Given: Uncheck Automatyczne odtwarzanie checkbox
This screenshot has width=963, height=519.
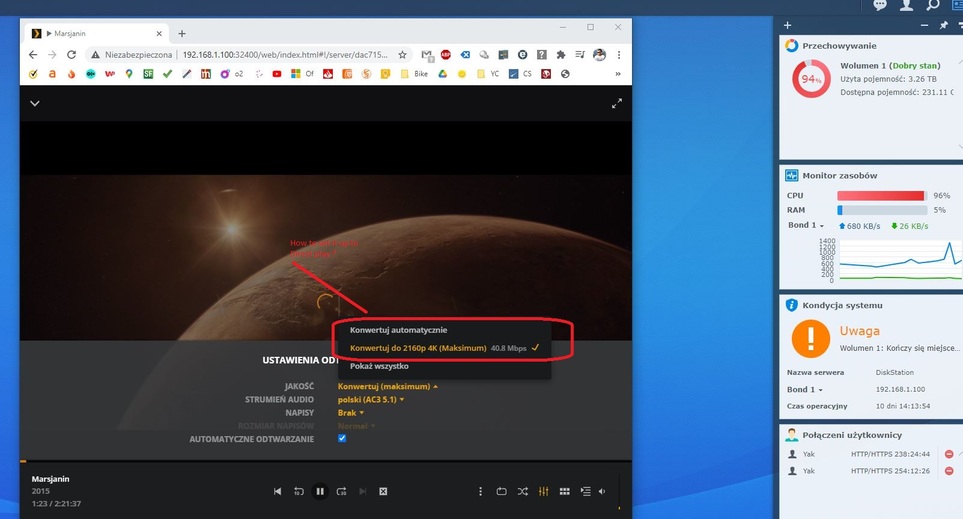Looking at the screenshot, I should tap(342, 439).
